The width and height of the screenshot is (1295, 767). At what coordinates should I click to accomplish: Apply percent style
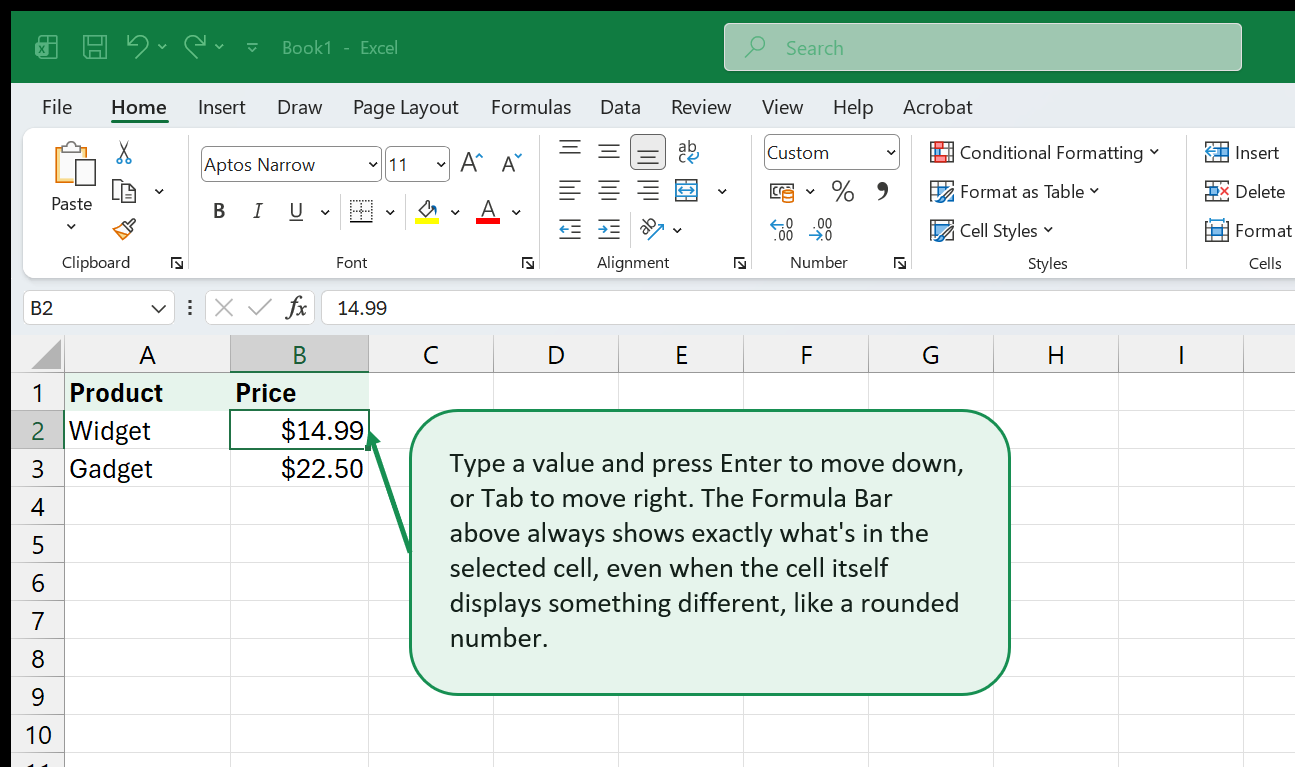coord(843,191)
